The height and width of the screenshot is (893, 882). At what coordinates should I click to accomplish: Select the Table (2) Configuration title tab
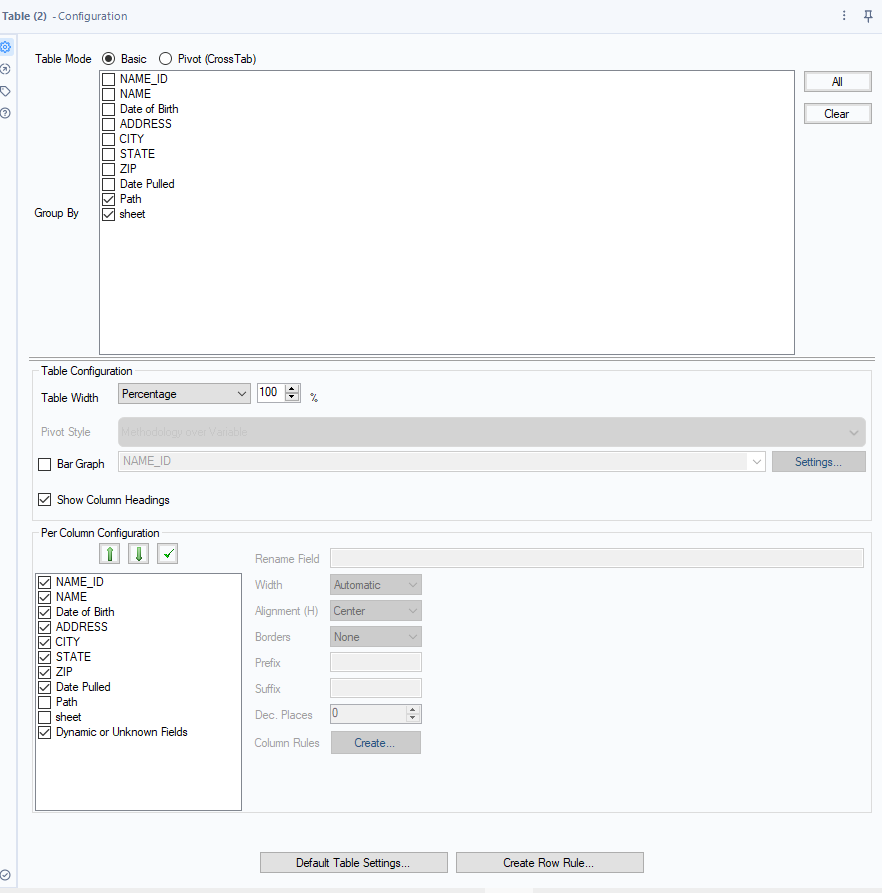(x=66, y=16)
